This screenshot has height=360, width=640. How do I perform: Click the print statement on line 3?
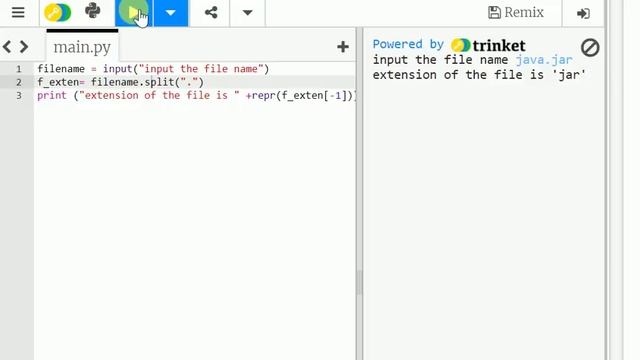click(196, 96)
